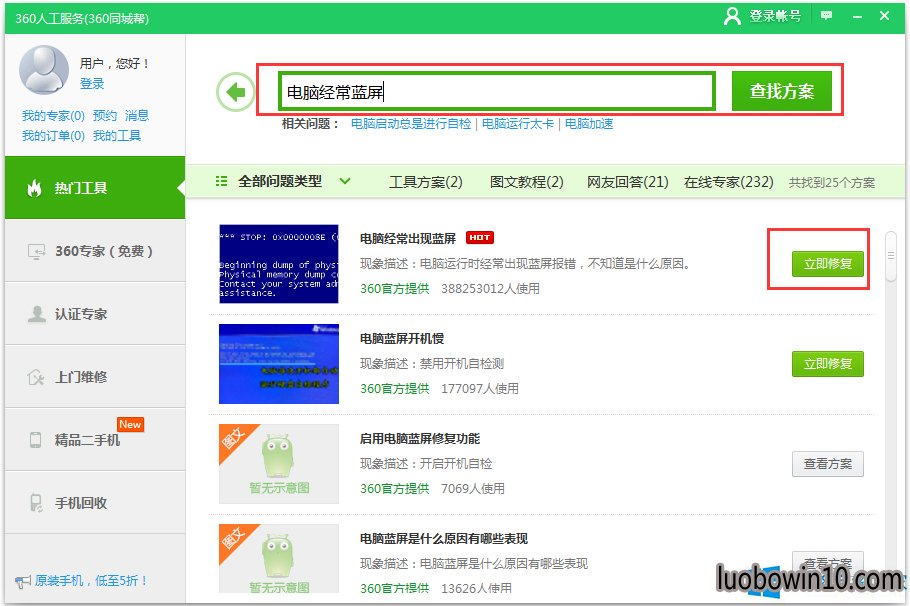910x606 pixels.
Task: Open the 360专家（免费）sidebar tab
Action: pyautogui.click(x=95, y=251)
